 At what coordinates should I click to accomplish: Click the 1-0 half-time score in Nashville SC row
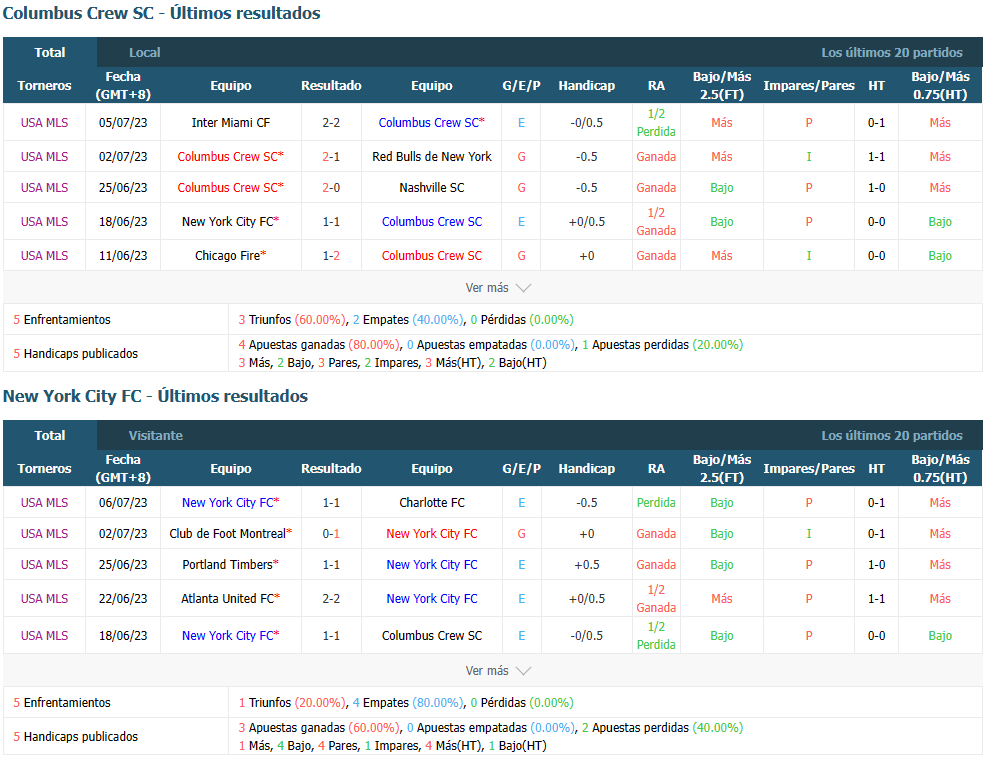click(876, 187)
